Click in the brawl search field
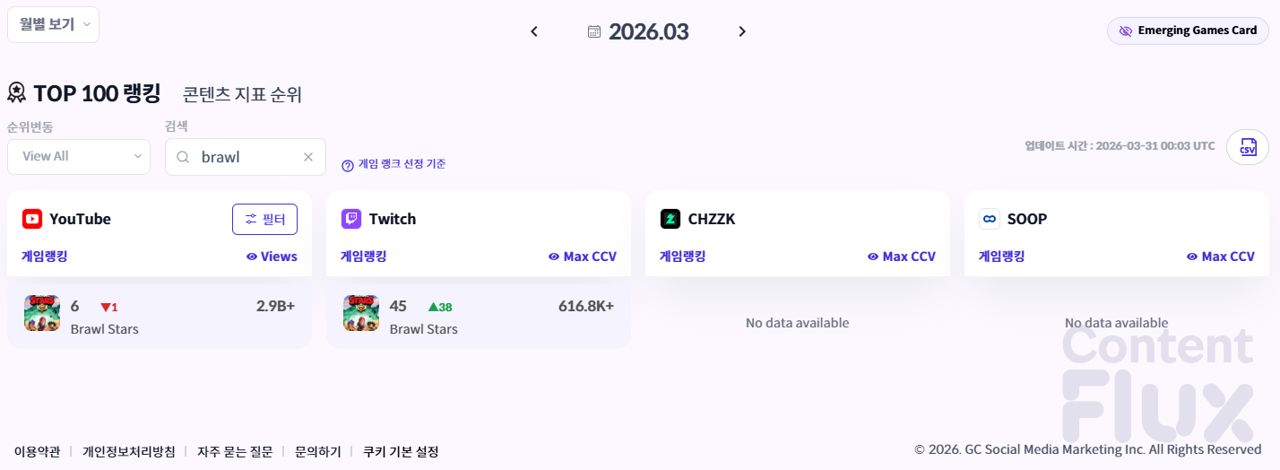 click(x=245, y=157)
